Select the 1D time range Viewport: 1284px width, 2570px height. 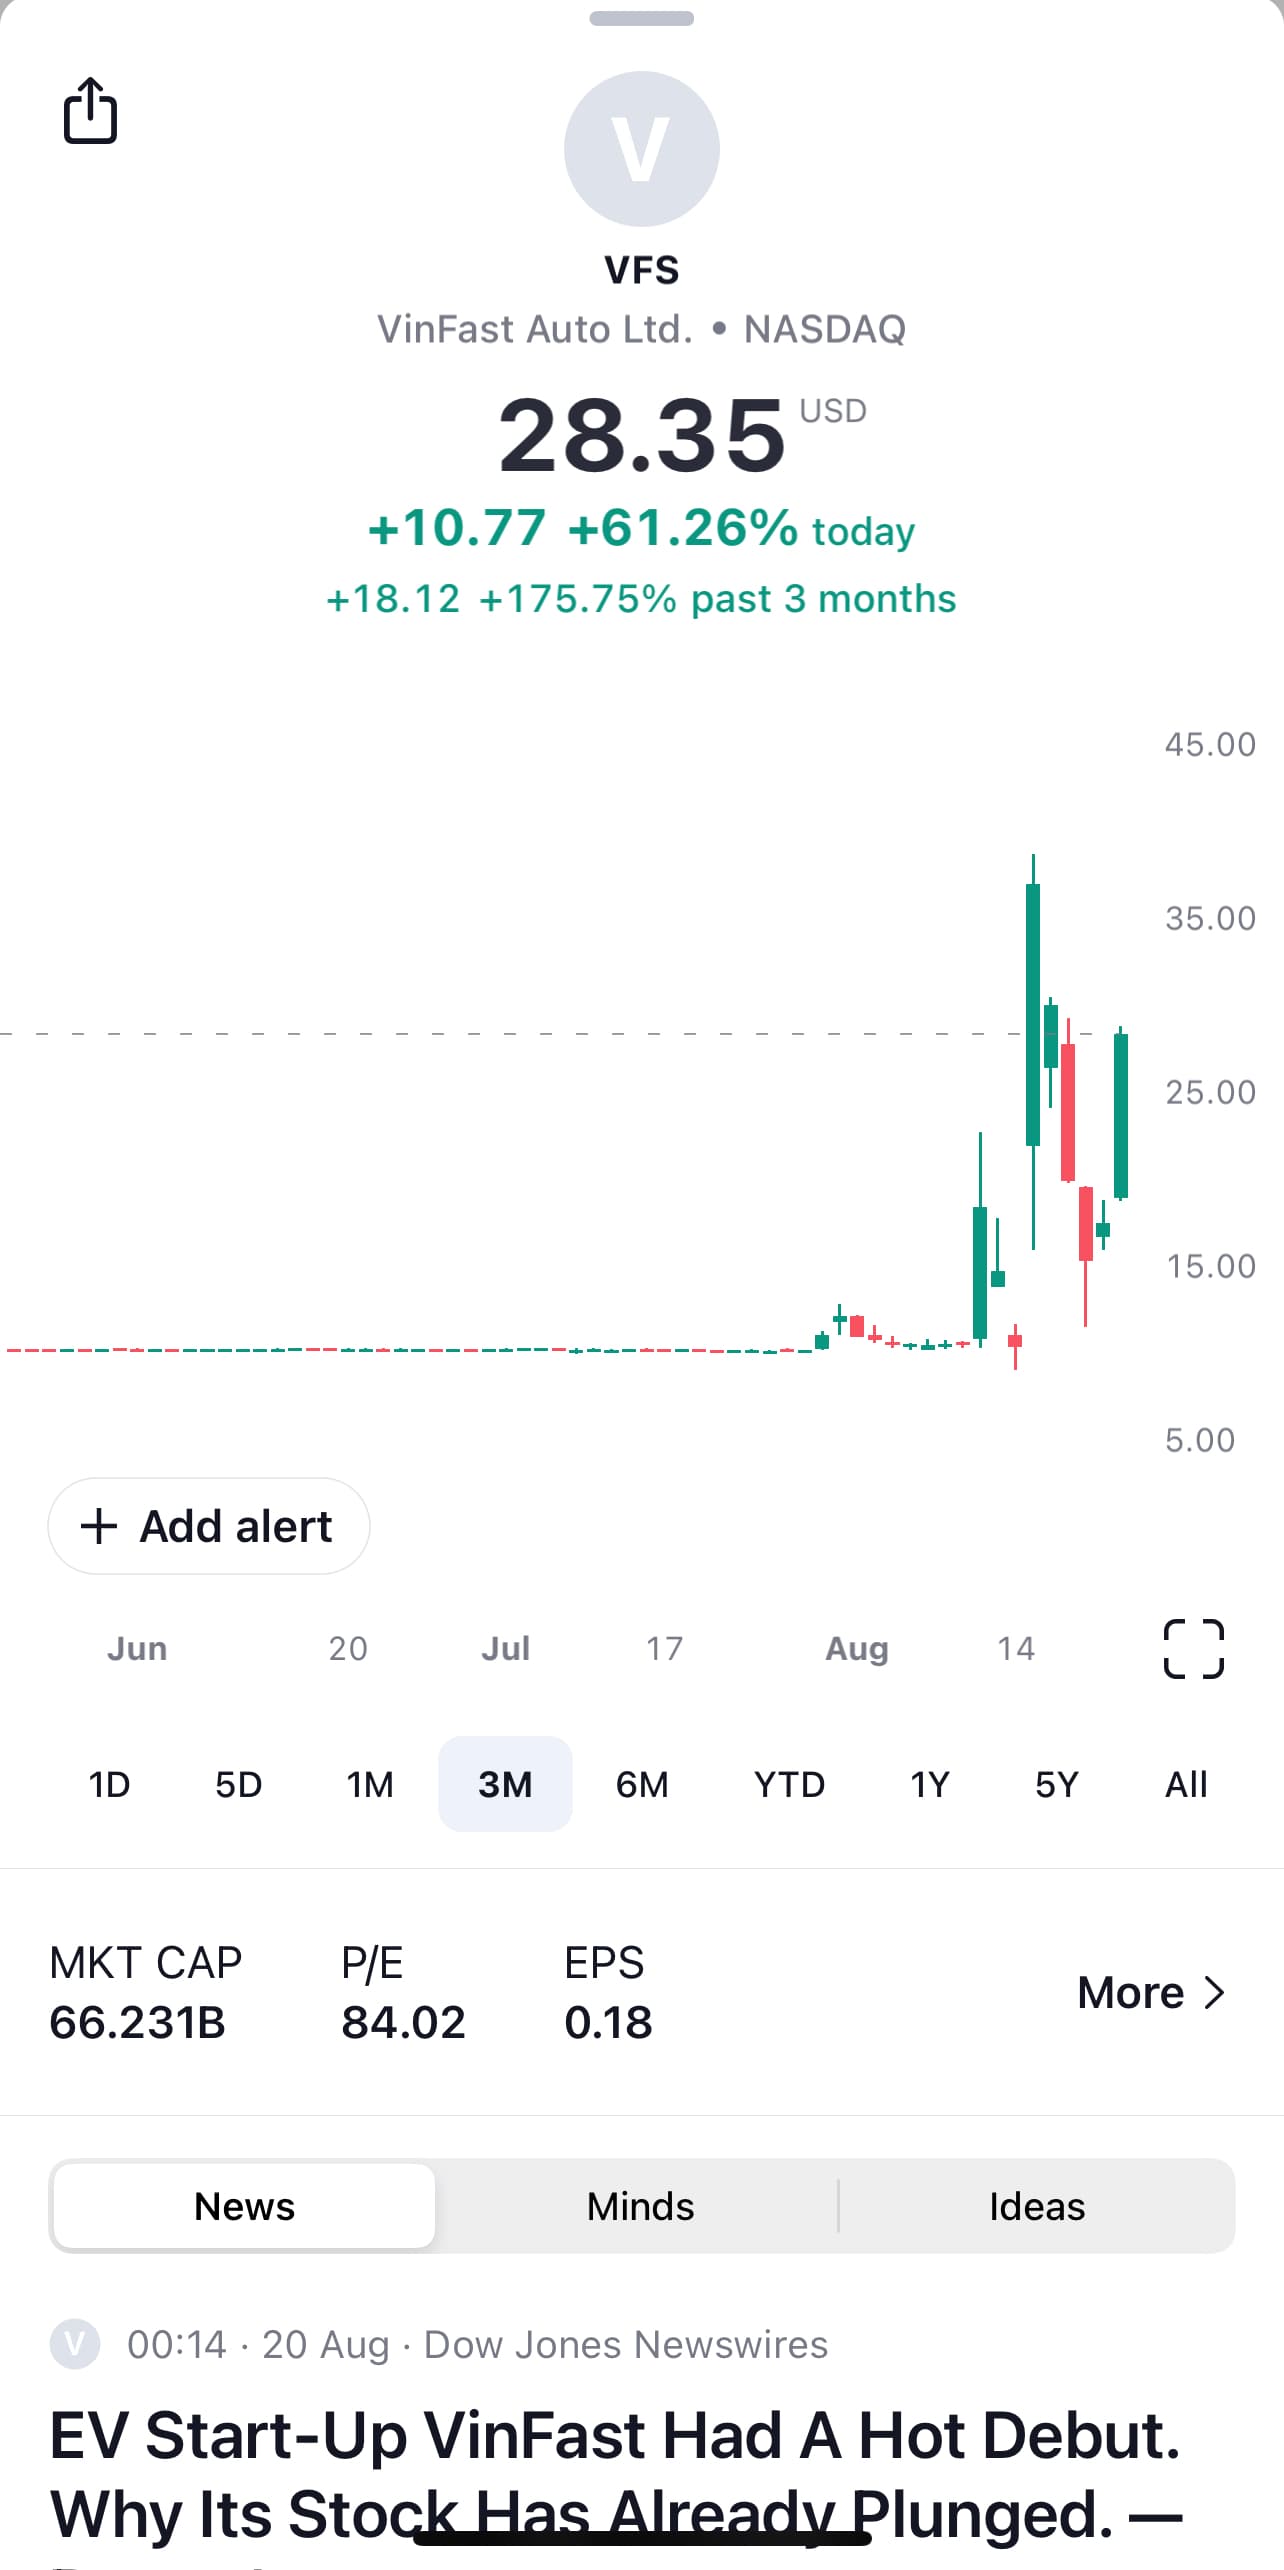[109, 1784]
